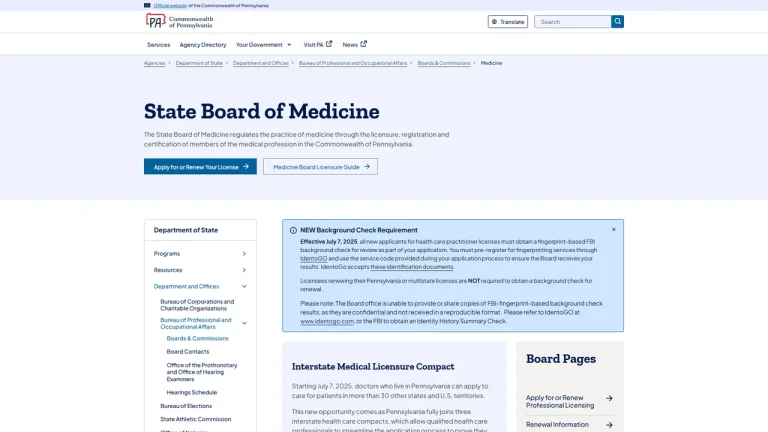Open Programs in the sidebar
768x432 pixels.
[x=167, y=254]
